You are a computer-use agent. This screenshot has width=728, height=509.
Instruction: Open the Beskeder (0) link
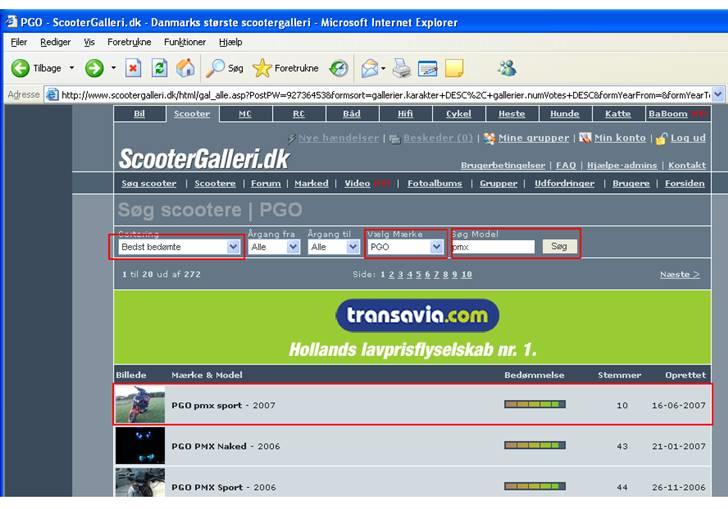click(x=438, y=138)
